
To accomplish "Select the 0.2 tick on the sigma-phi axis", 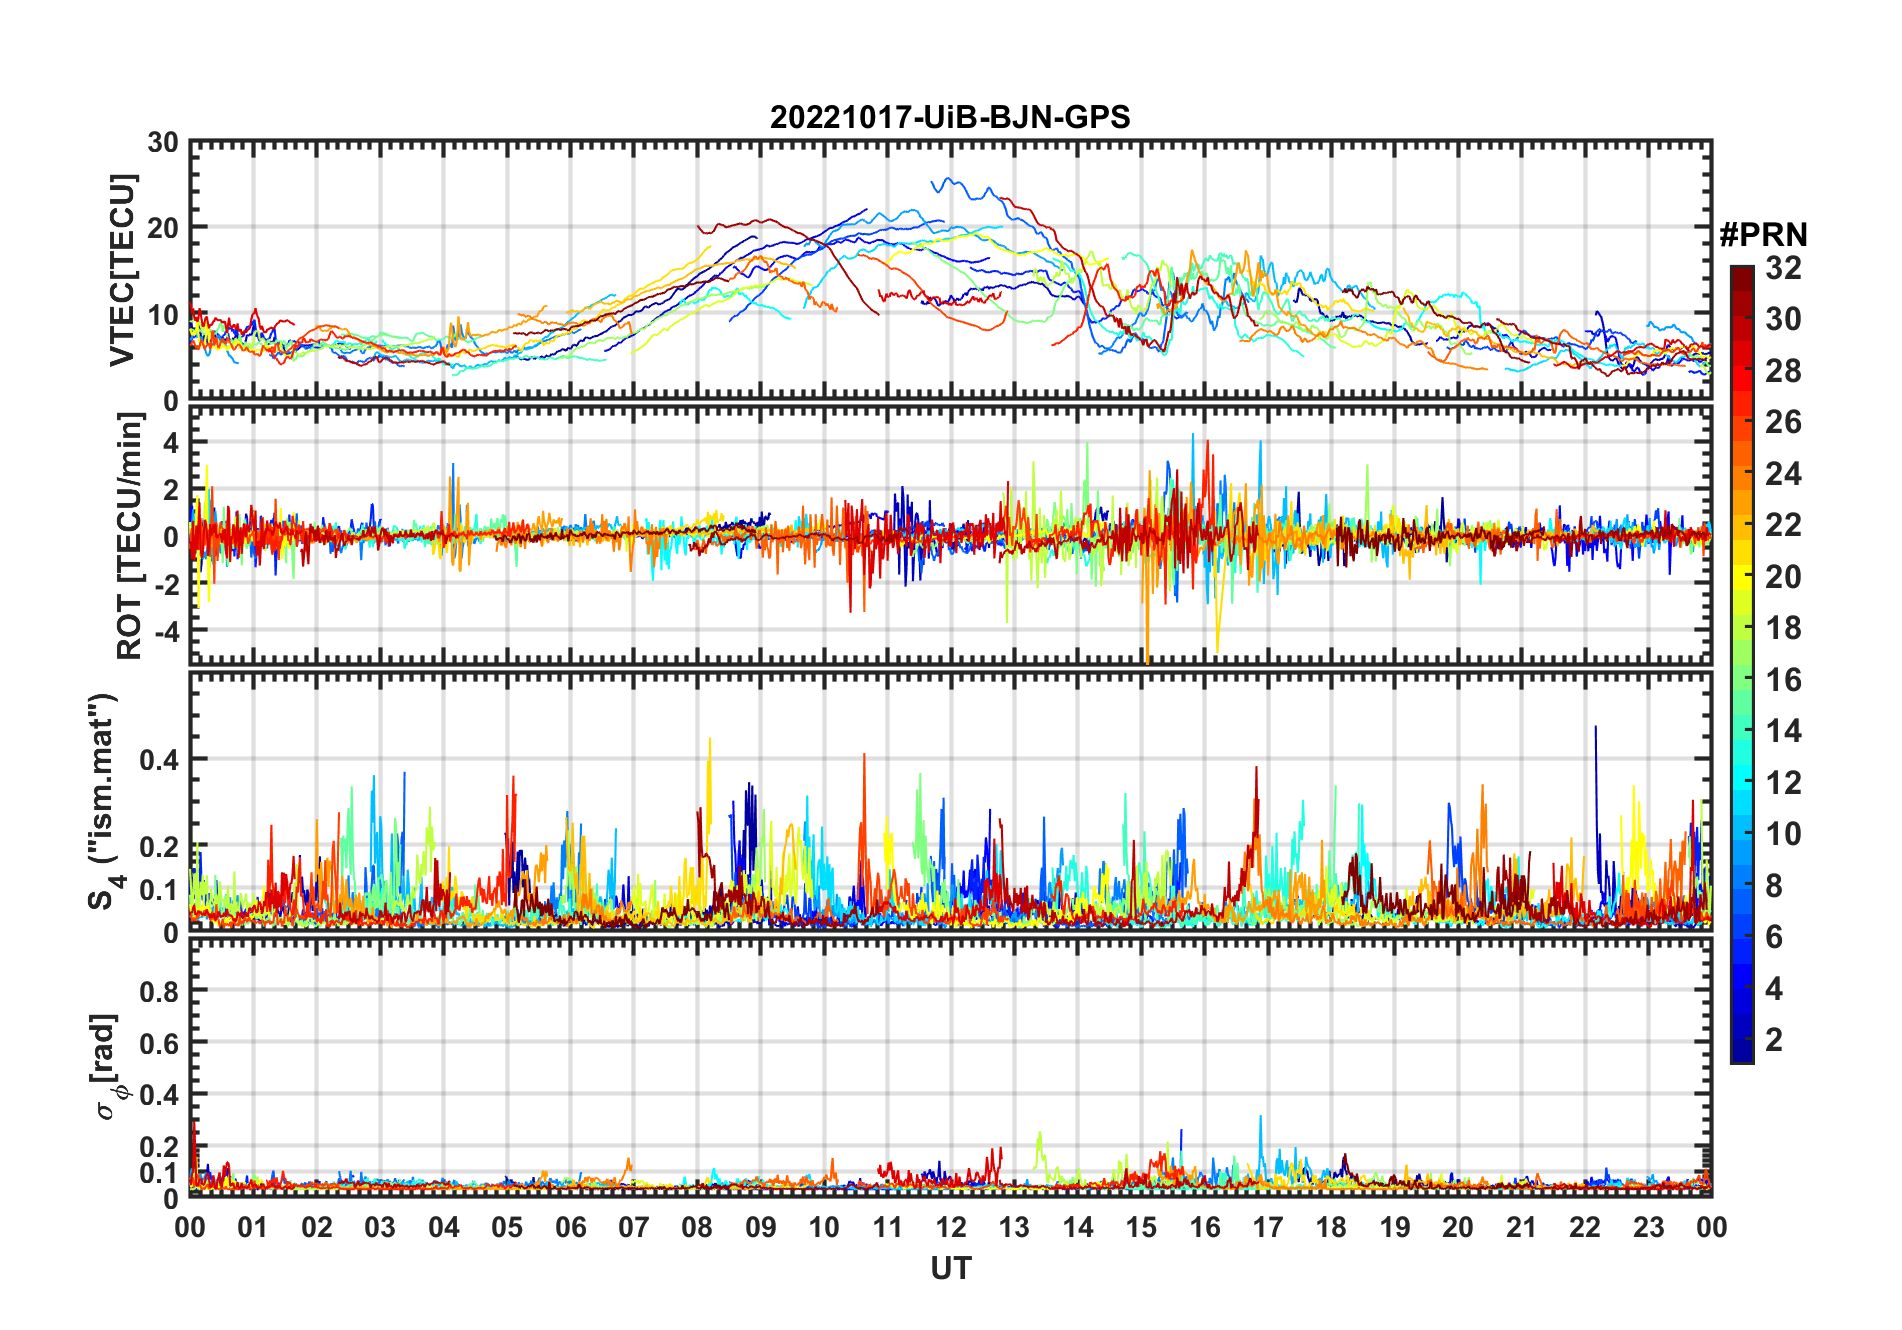I will (x=159, y=1147).
